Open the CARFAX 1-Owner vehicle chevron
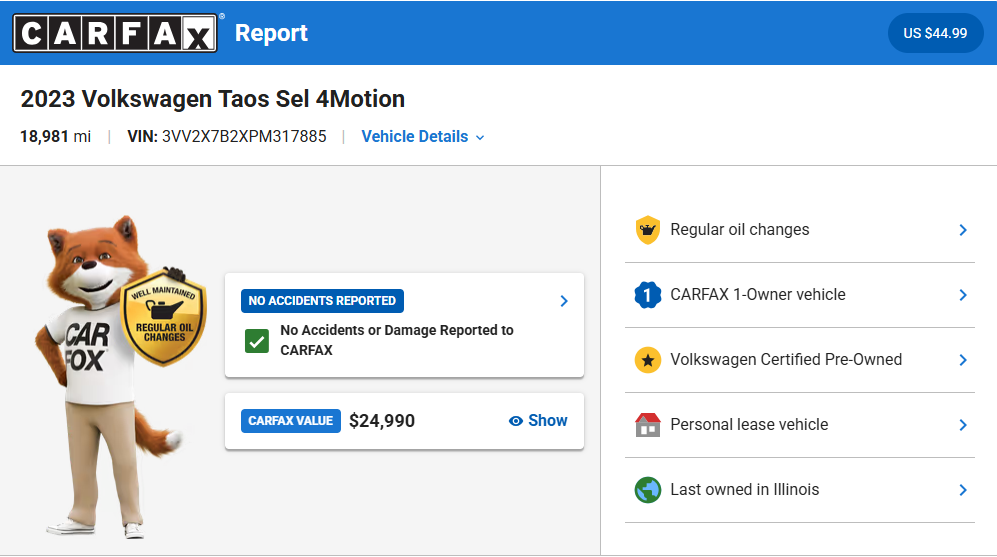Viewport: 997px width, 557px height. [x=963, y=295]
